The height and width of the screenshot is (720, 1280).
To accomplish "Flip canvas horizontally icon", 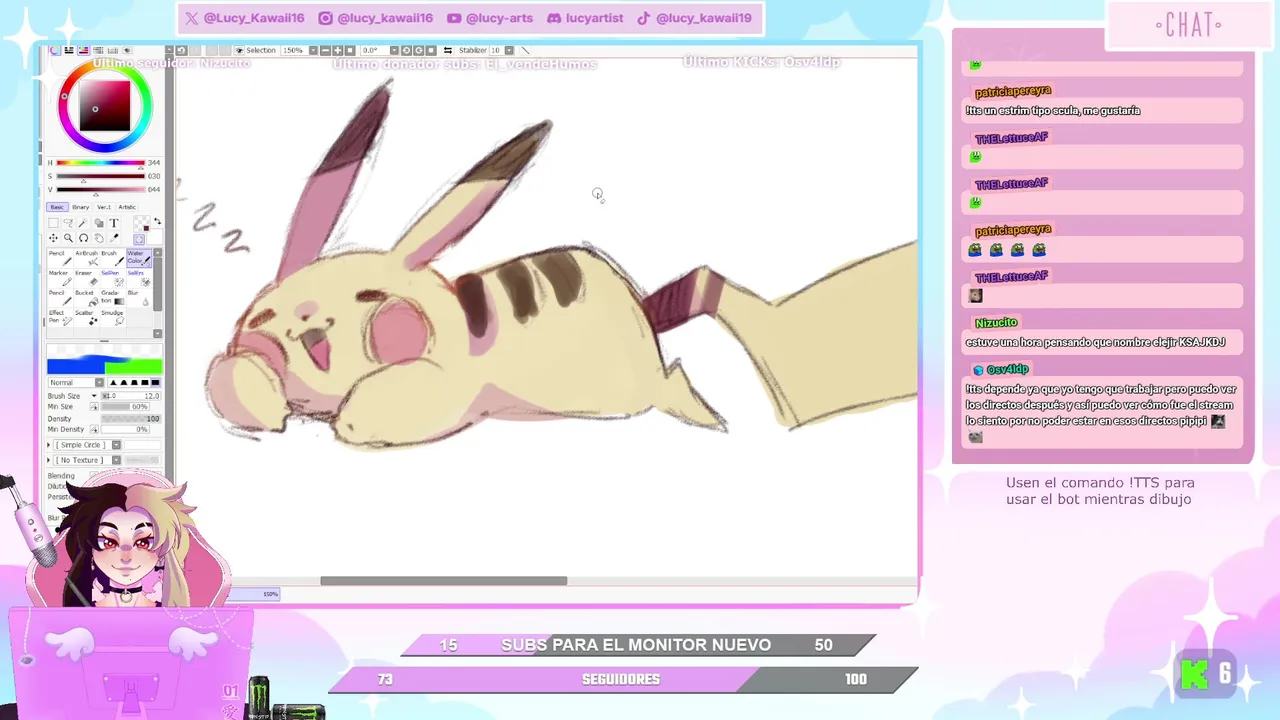I will coord(448,50).
